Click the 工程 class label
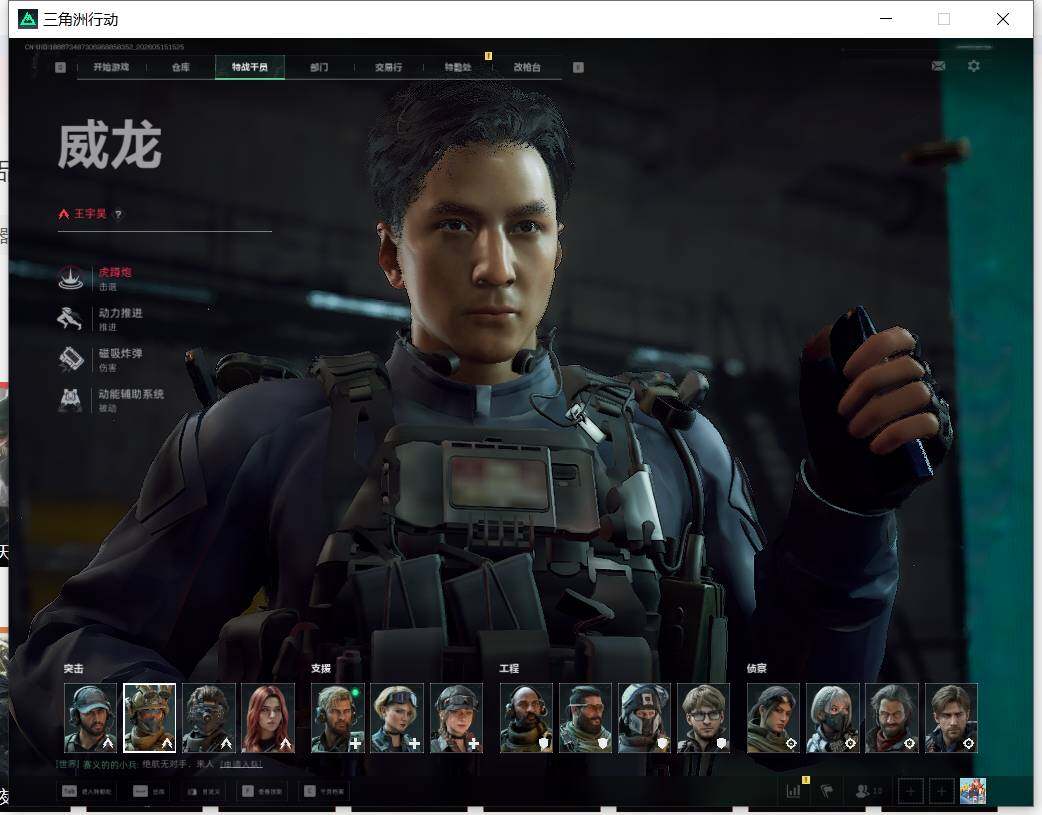This screenshot has height=815, width=1042. [x=509, y=669]
